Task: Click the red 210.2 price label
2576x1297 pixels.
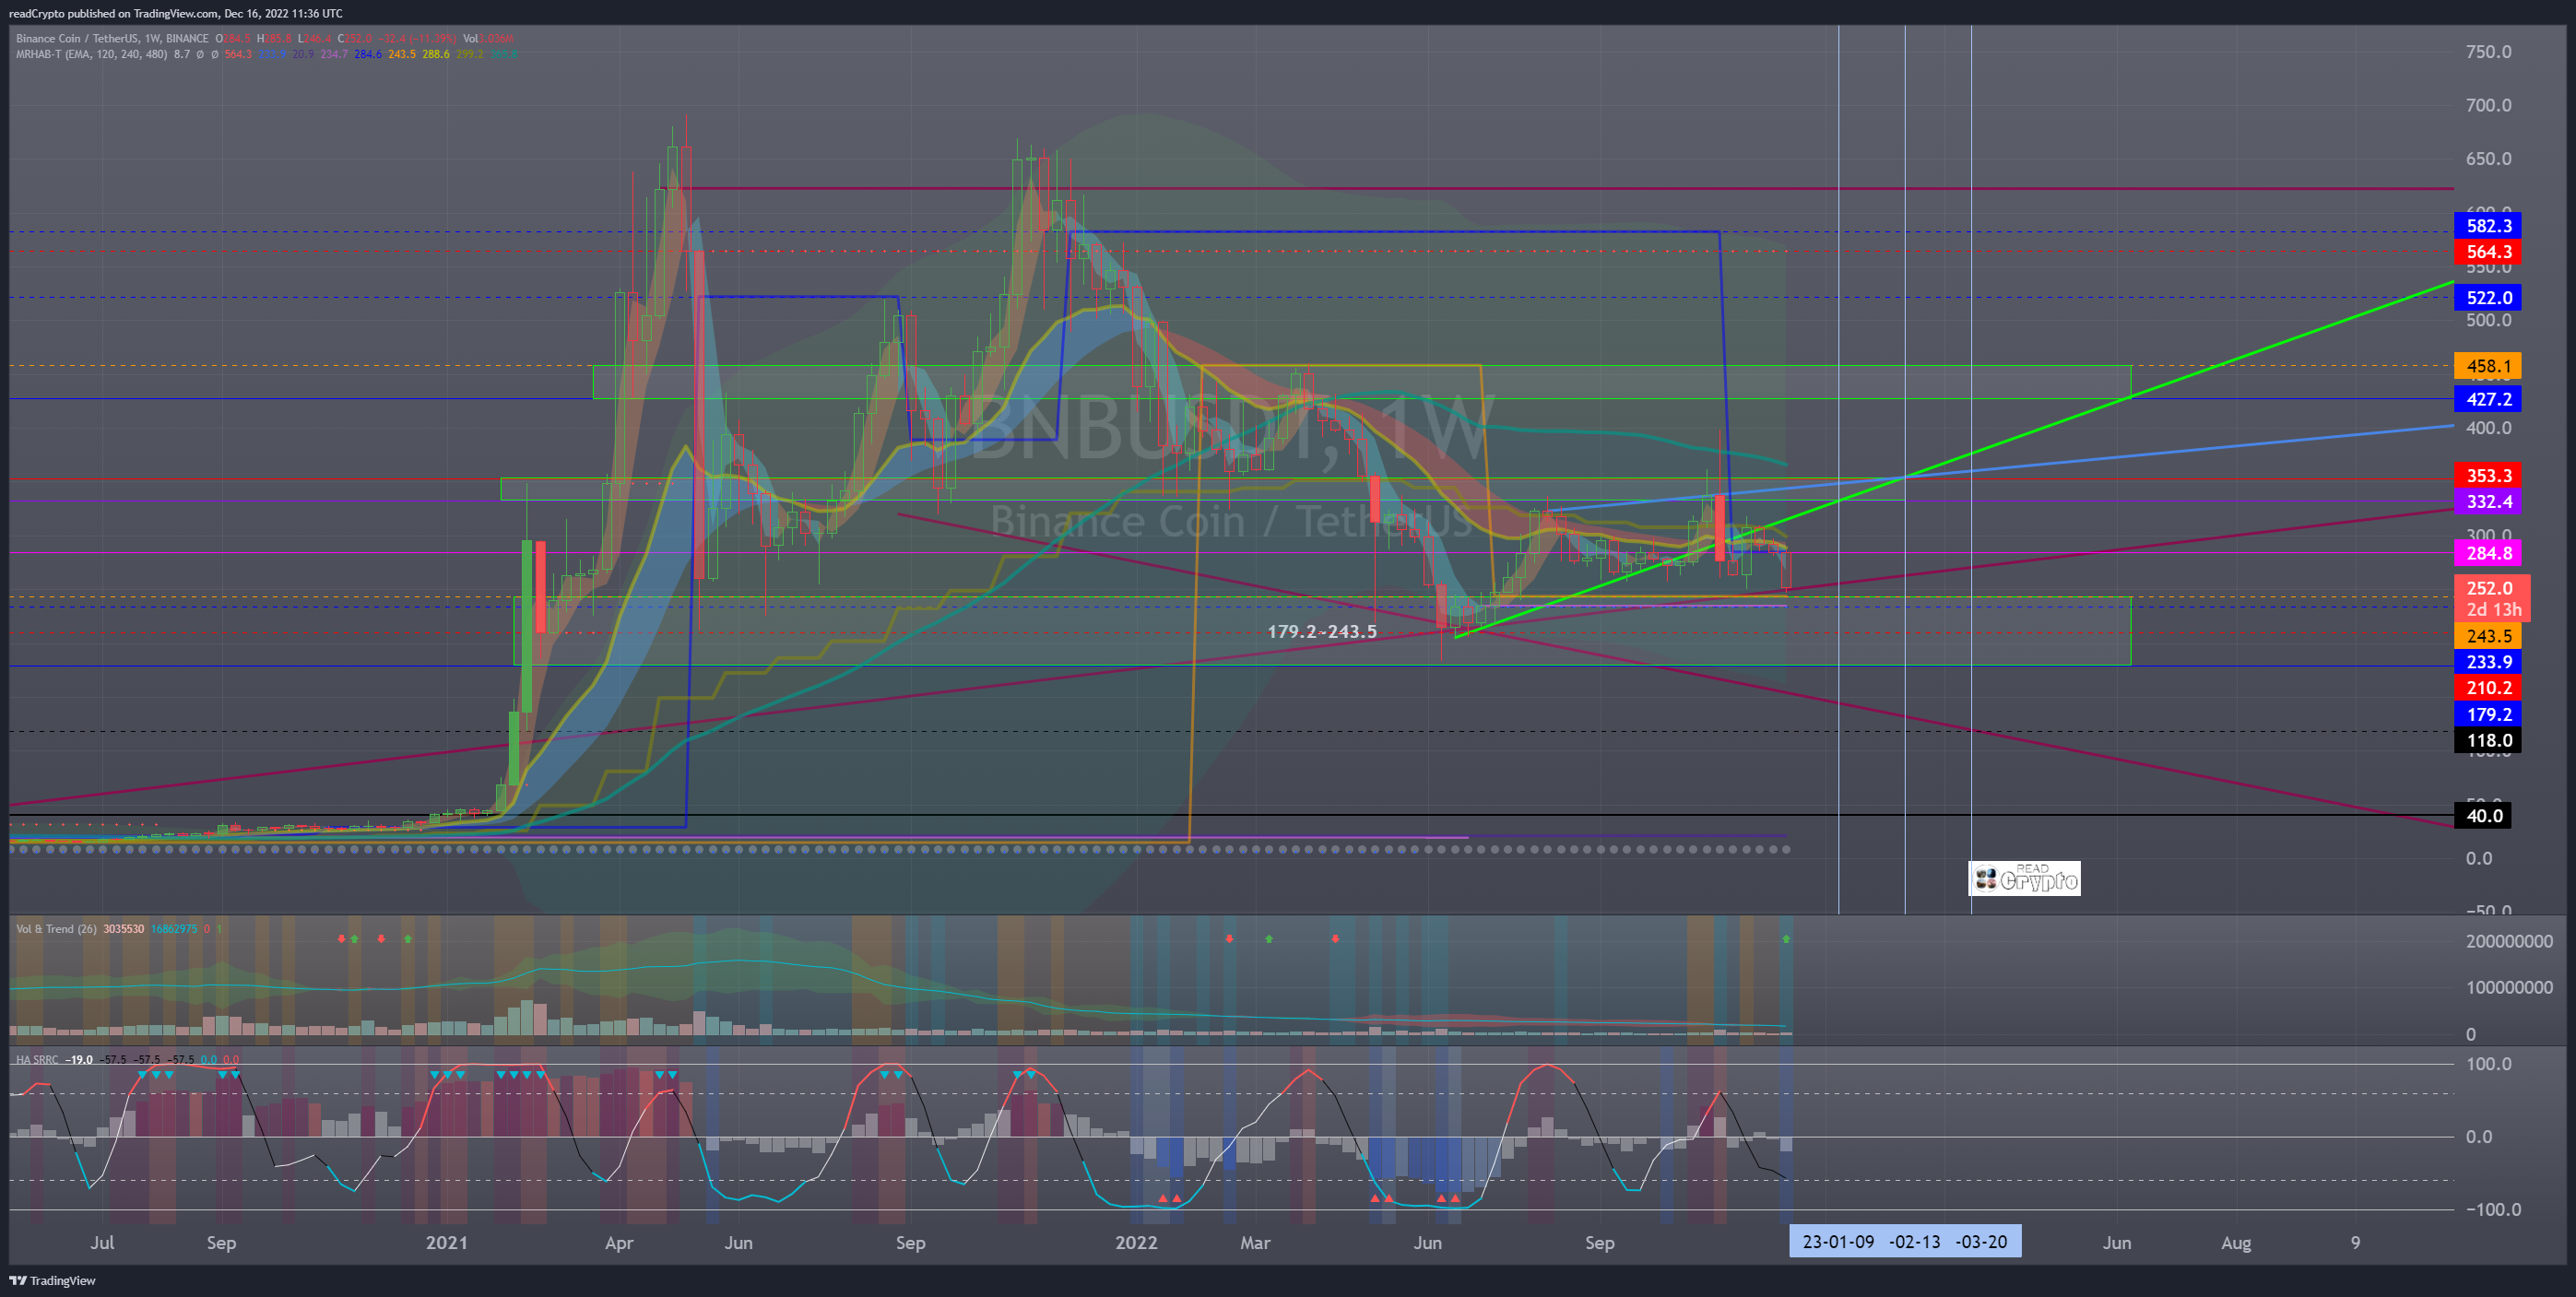Action: point(2487,688)
